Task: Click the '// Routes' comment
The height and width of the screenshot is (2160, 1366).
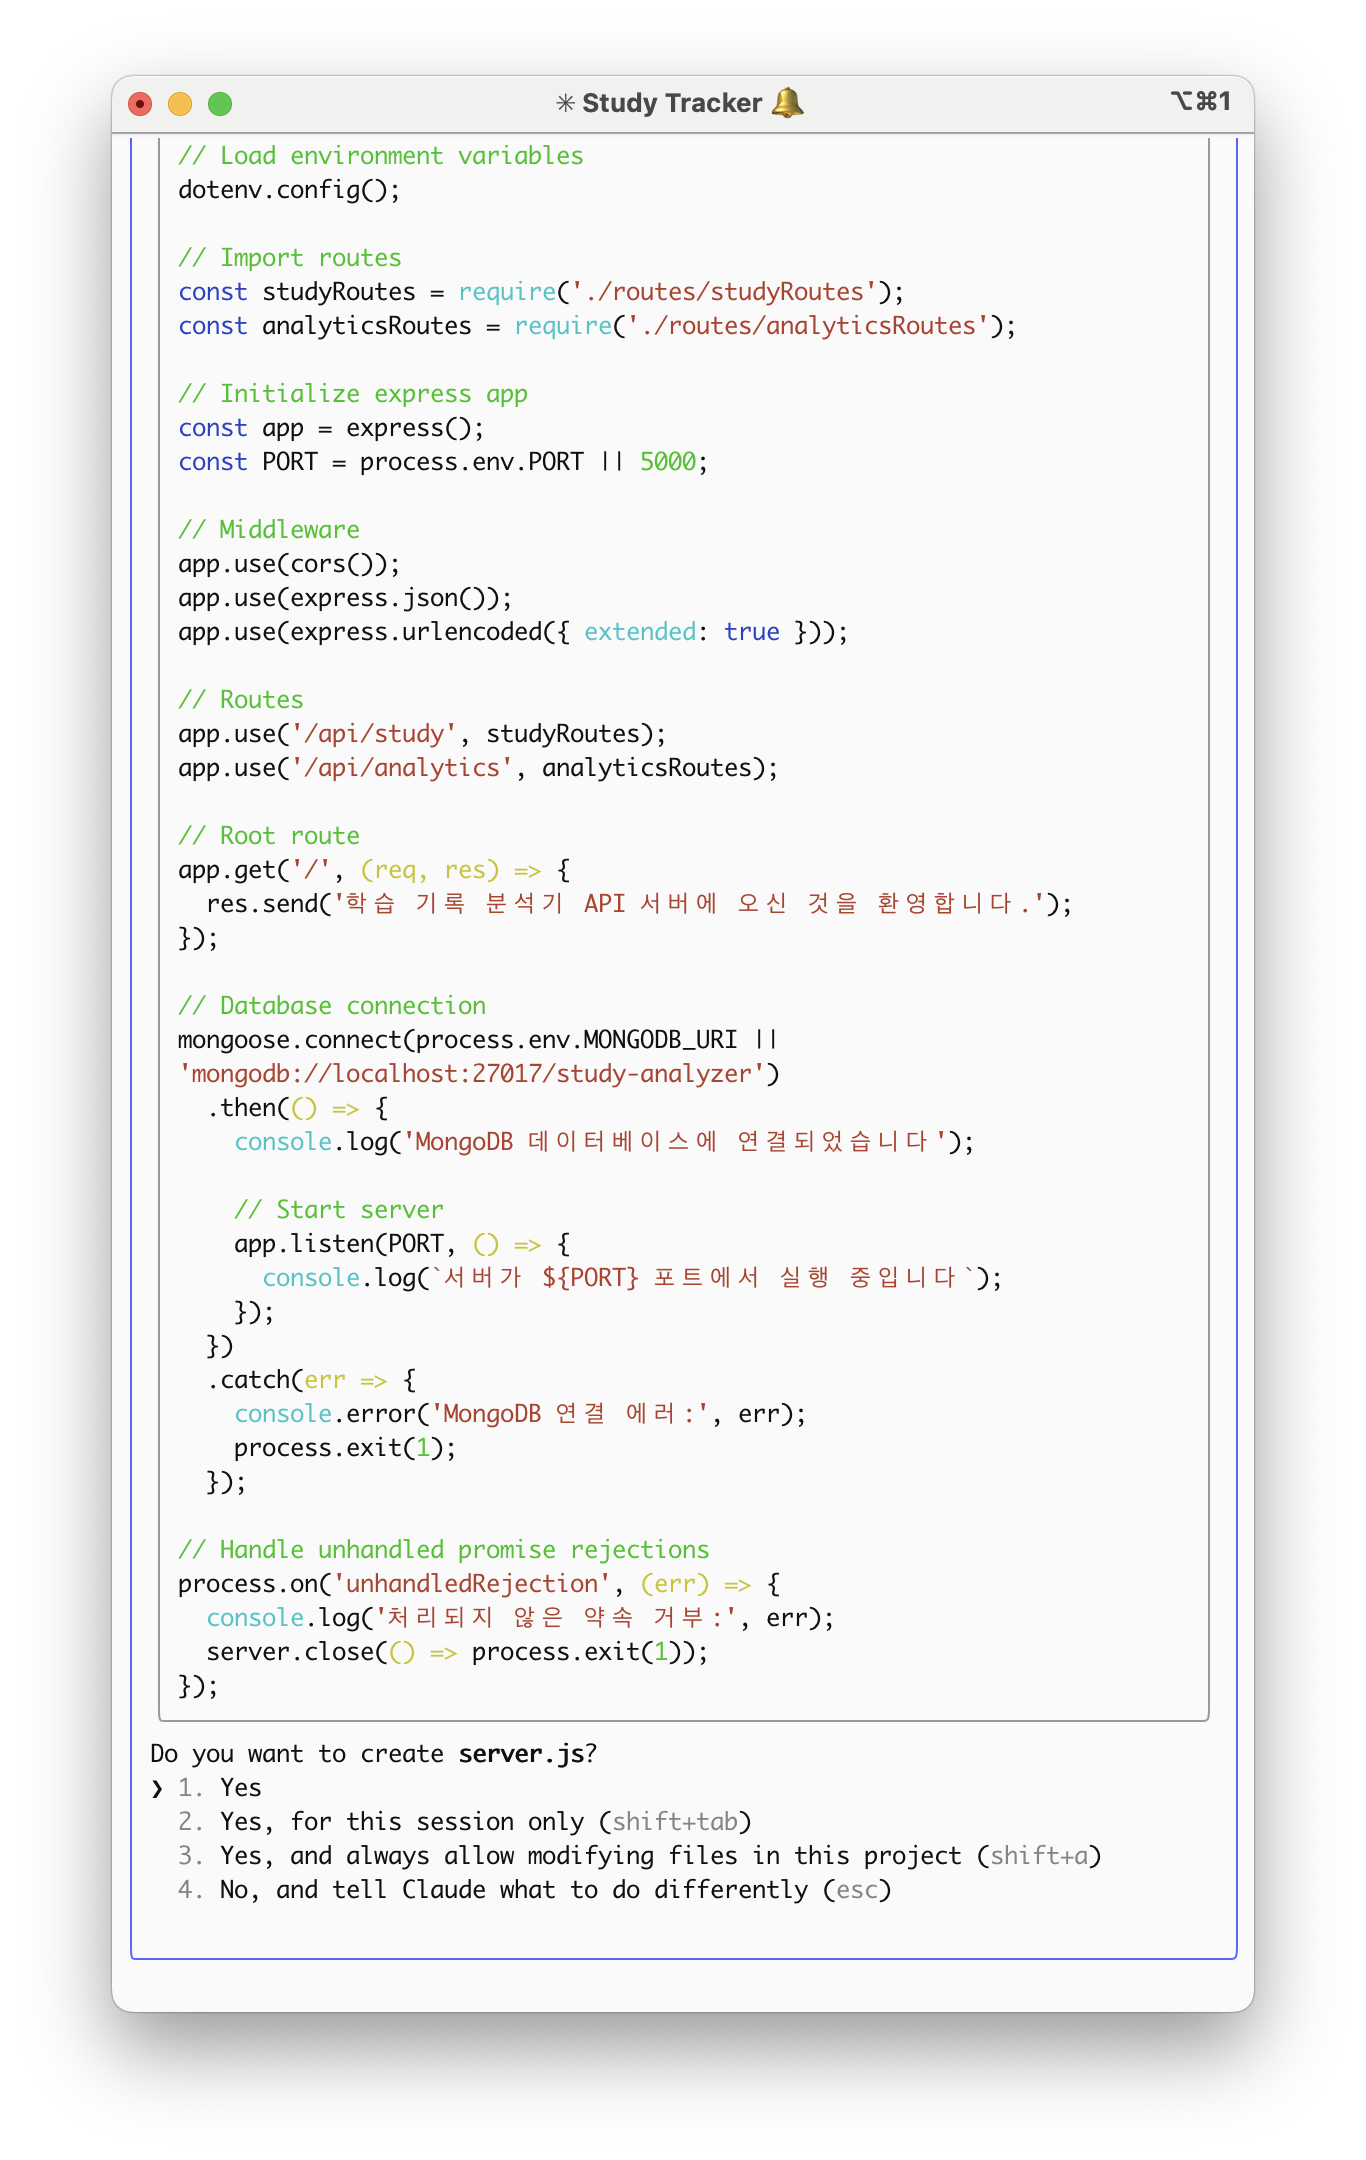Action: tap(241, 699)
